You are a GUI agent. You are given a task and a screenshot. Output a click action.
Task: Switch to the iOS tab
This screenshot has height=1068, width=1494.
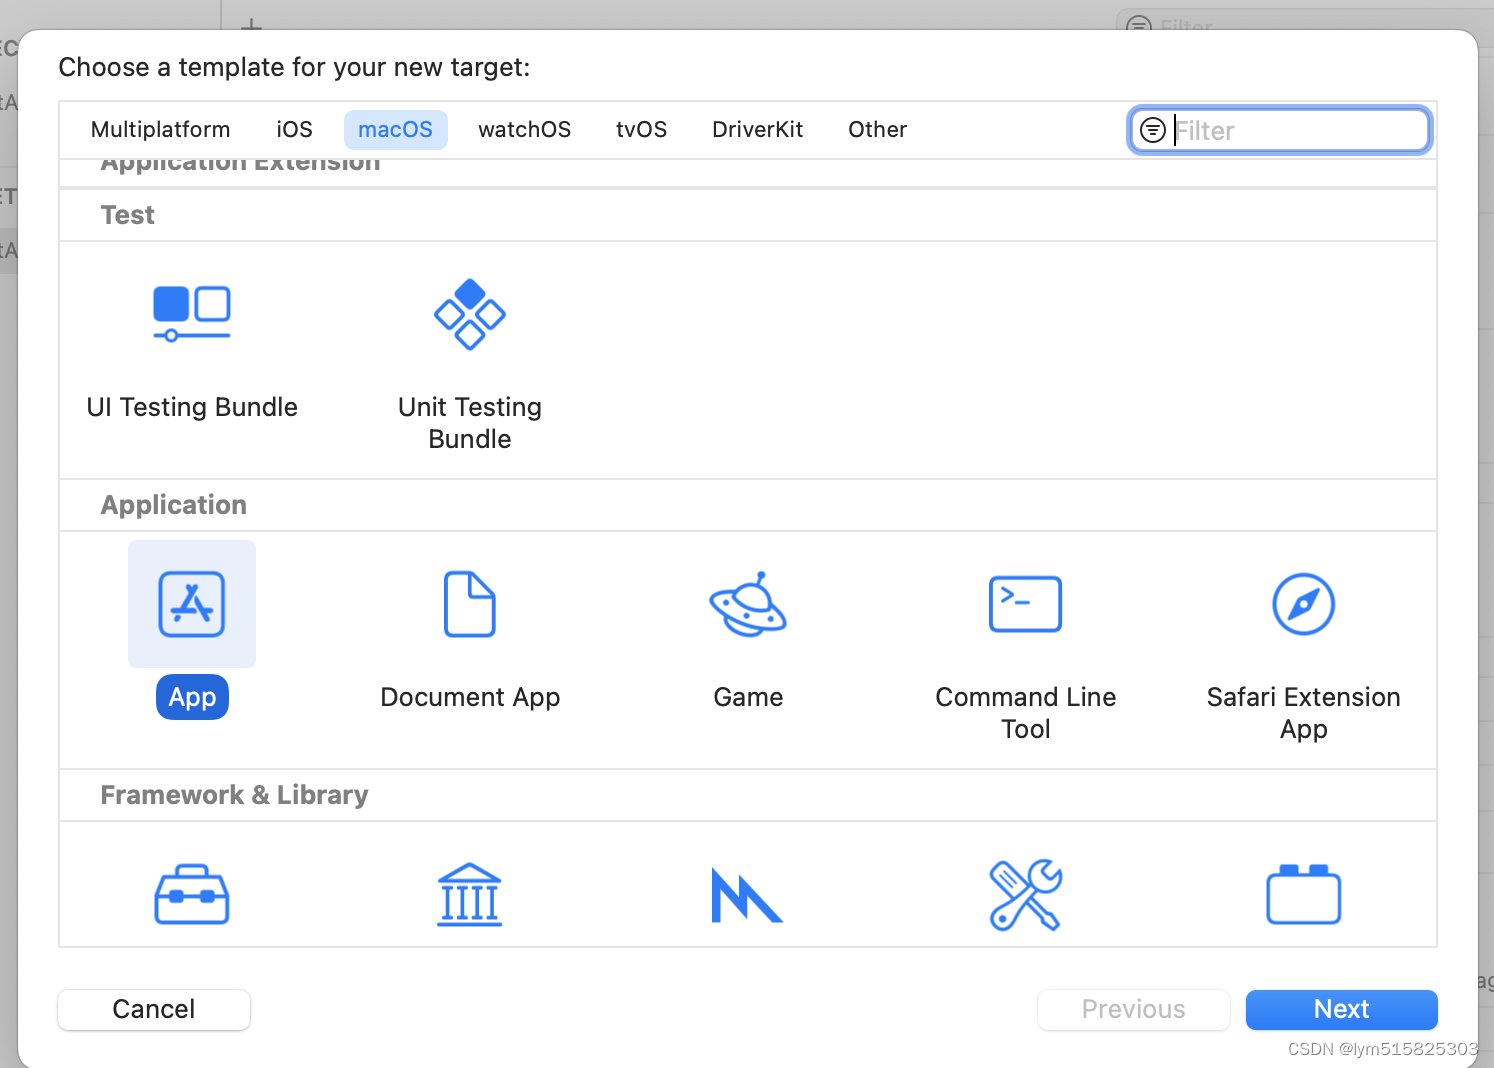pos(293,129)
